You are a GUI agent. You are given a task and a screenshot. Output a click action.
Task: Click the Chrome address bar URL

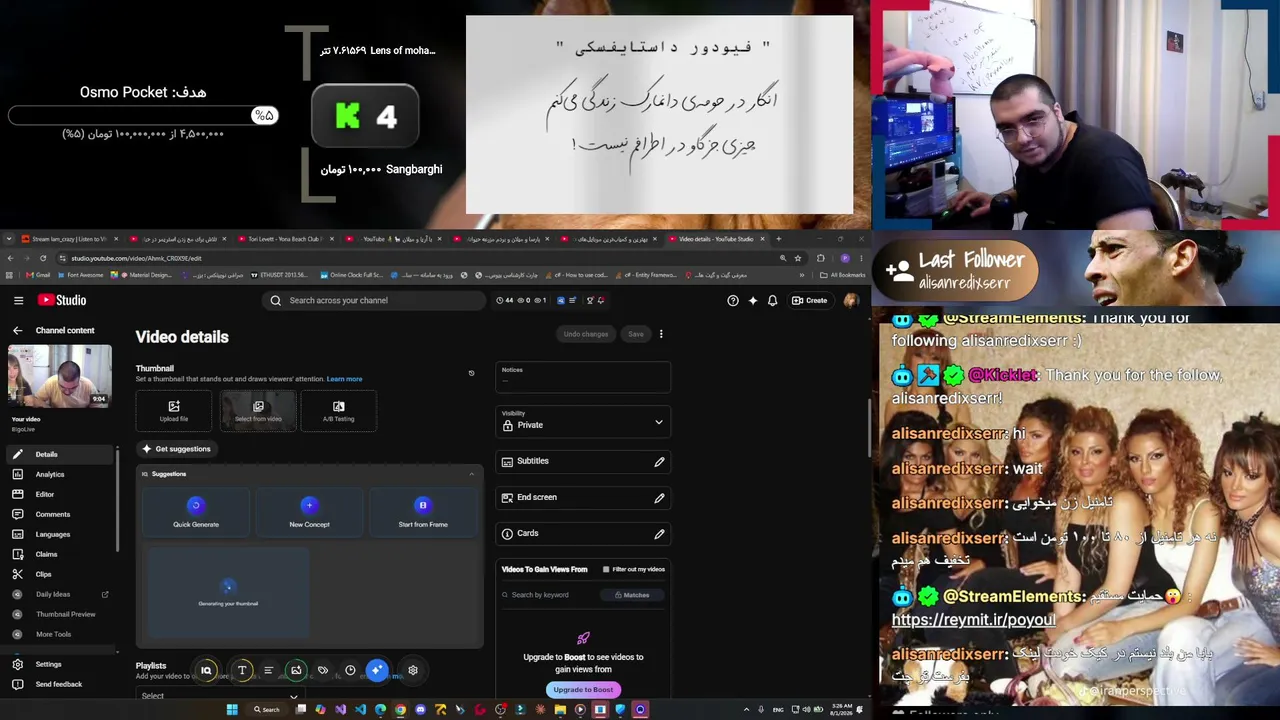click(x=136, y=258)
